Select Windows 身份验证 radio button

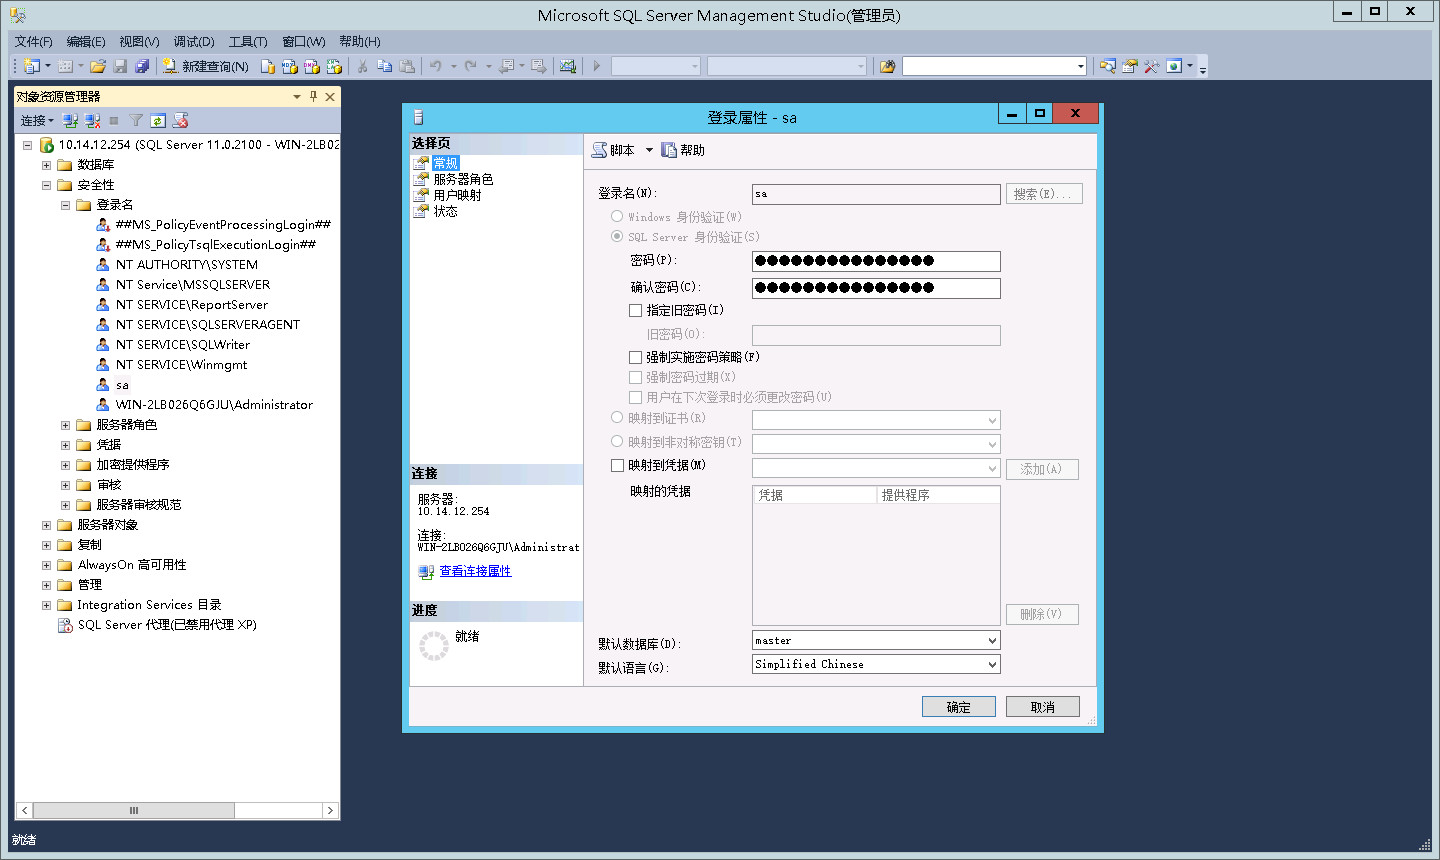click(617, 216)
